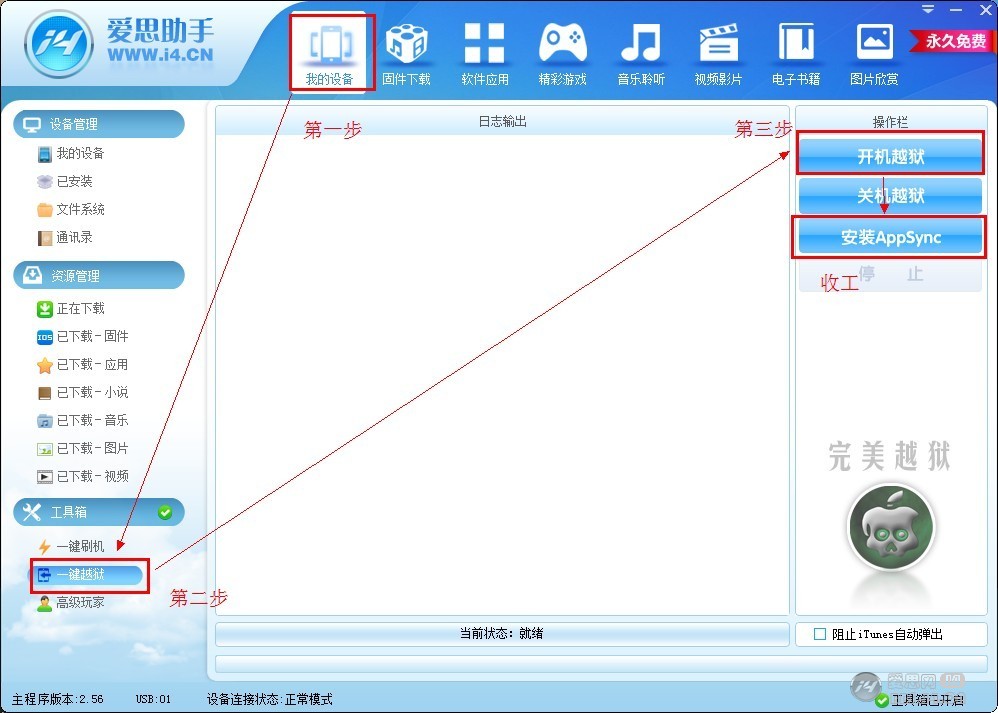The image size is (998, 713).
Task: Open 通讯录 contacts item
Action: 64,237
